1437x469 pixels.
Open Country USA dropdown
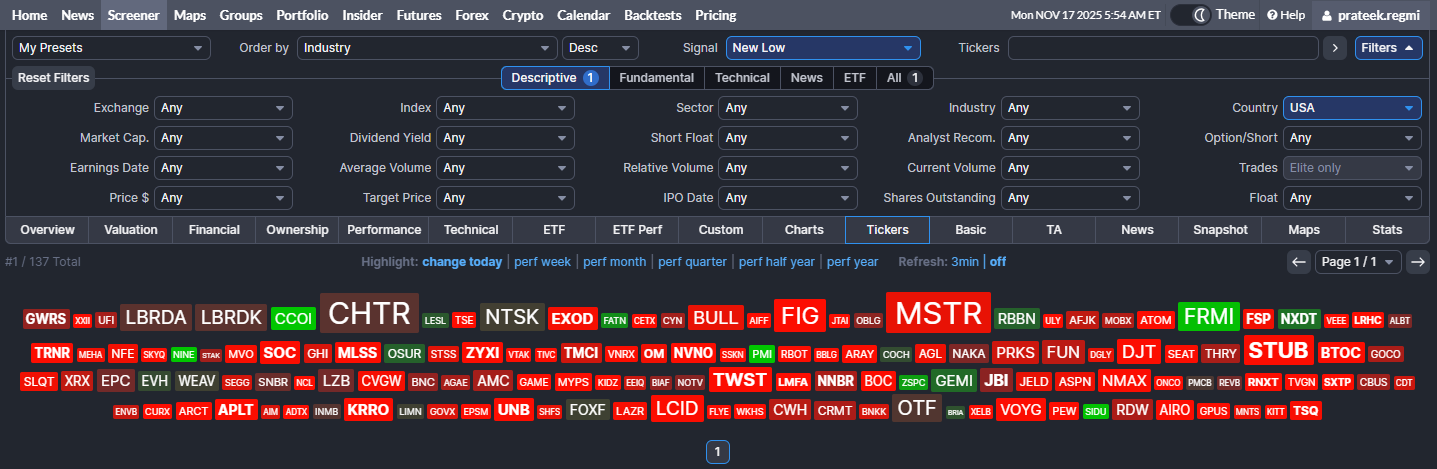[1352, 108]
